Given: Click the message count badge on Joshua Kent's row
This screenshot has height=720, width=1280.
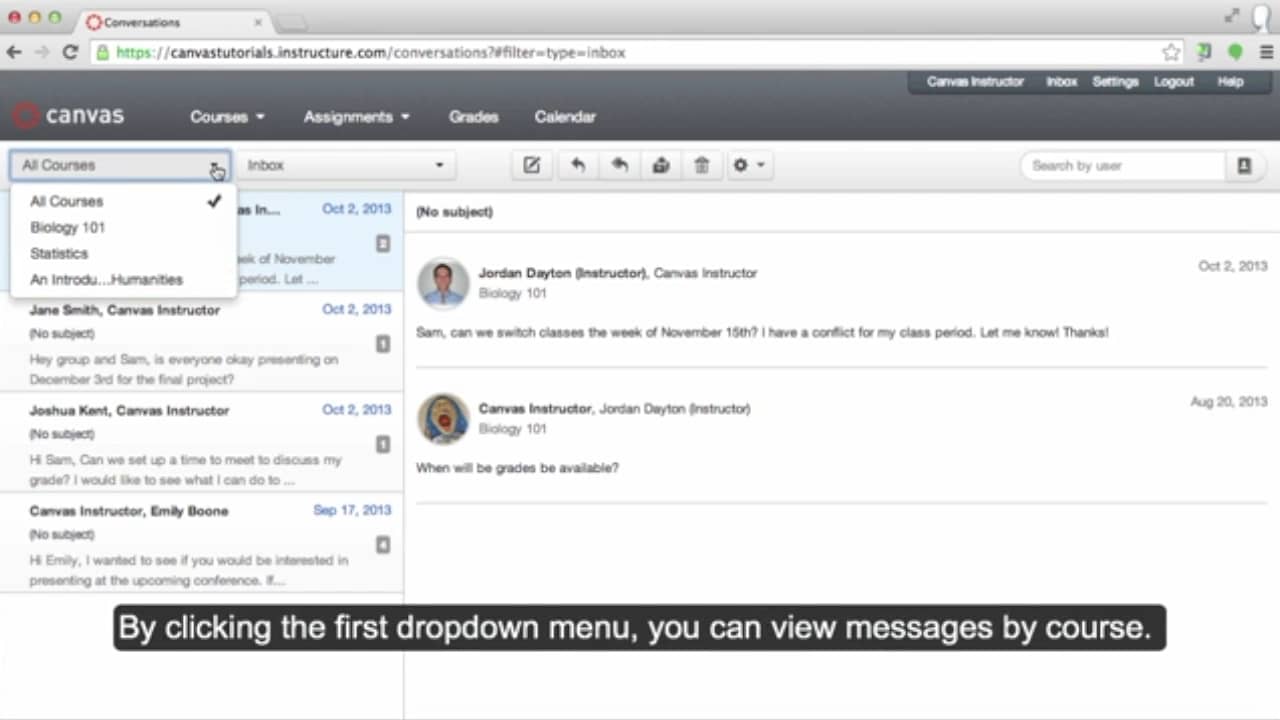Looking at the screenshot, I should [x=383, y=444].
